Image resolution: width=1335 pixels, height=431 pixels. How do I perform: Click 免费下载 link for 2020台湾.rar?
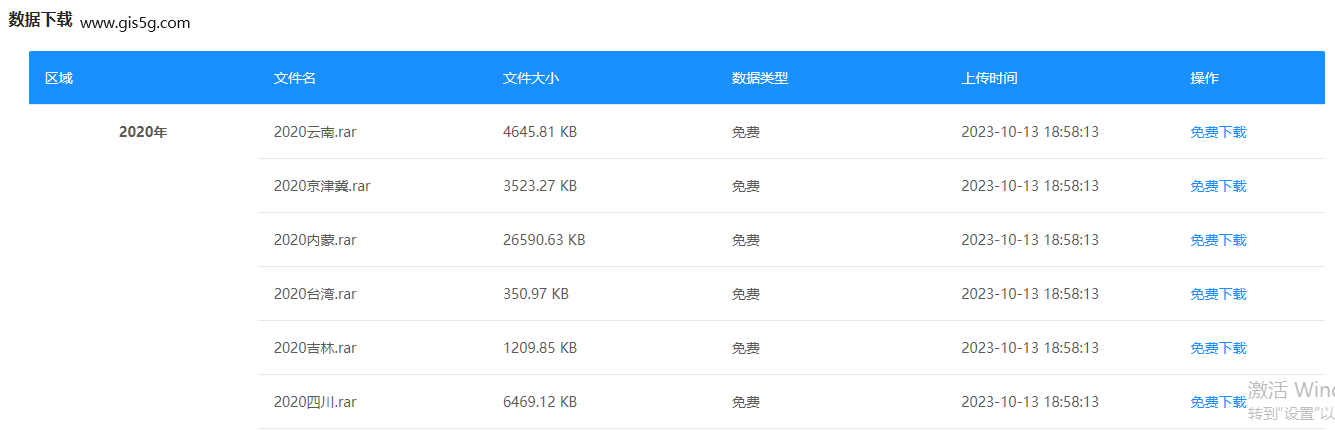coord(1218,294)
